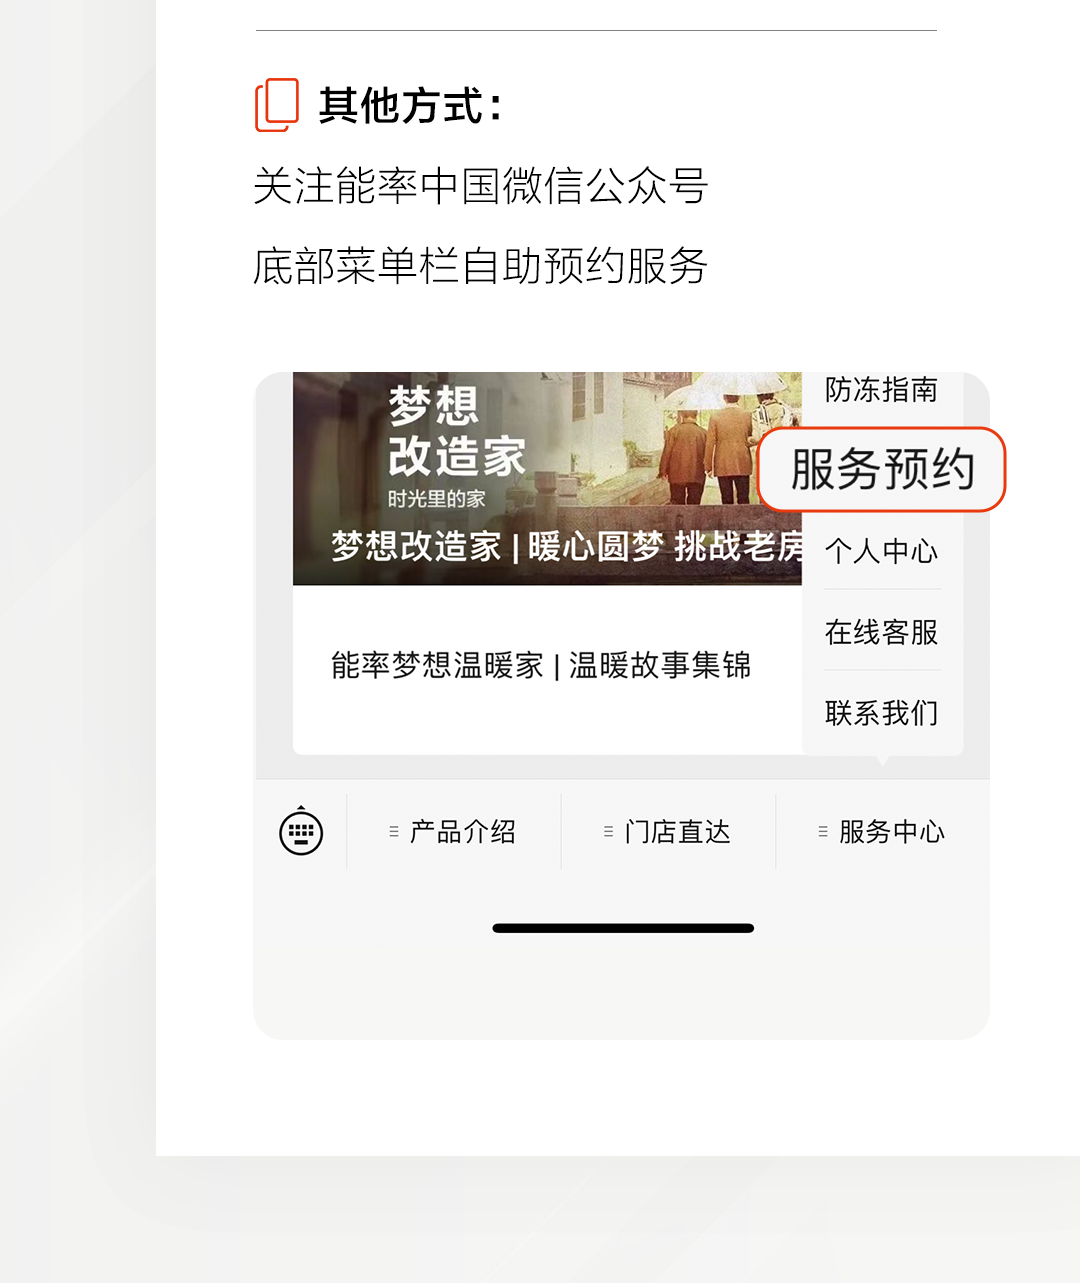
Task: Click the 其他方式 heading text
Action: tap(410, 106)
